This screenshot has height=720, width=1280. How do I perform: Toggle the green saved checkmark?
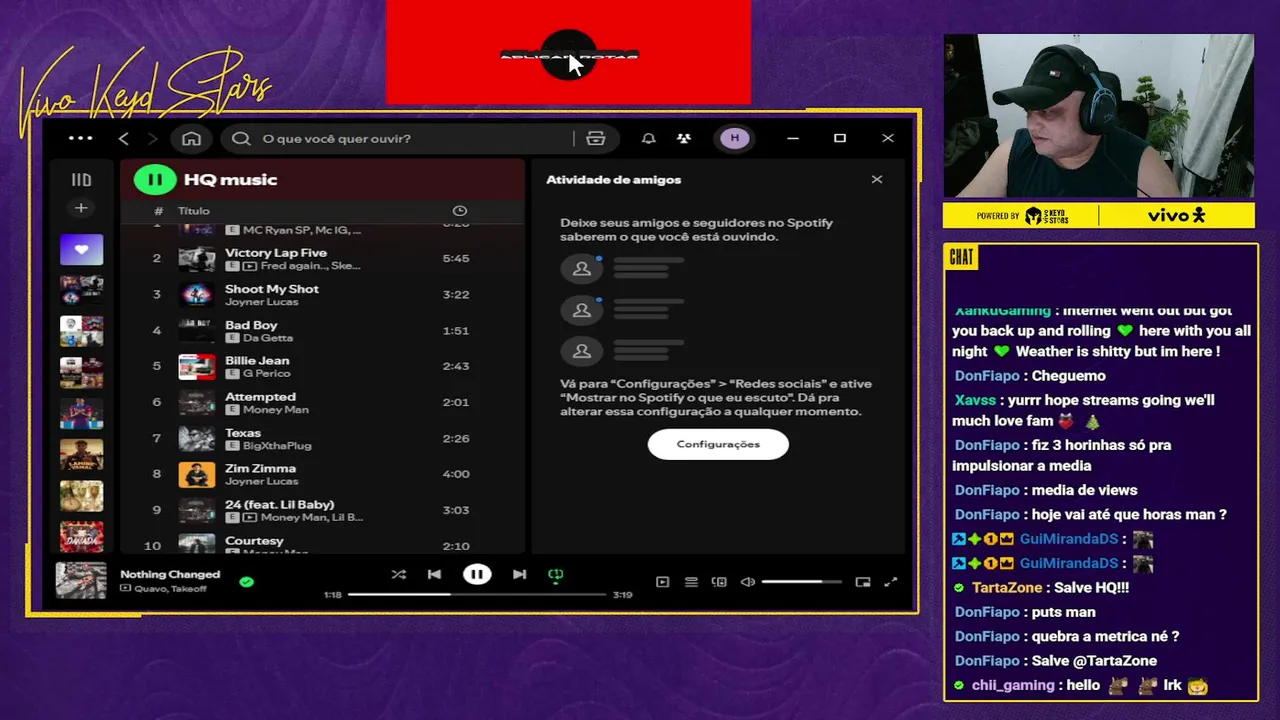click(247, 581)
